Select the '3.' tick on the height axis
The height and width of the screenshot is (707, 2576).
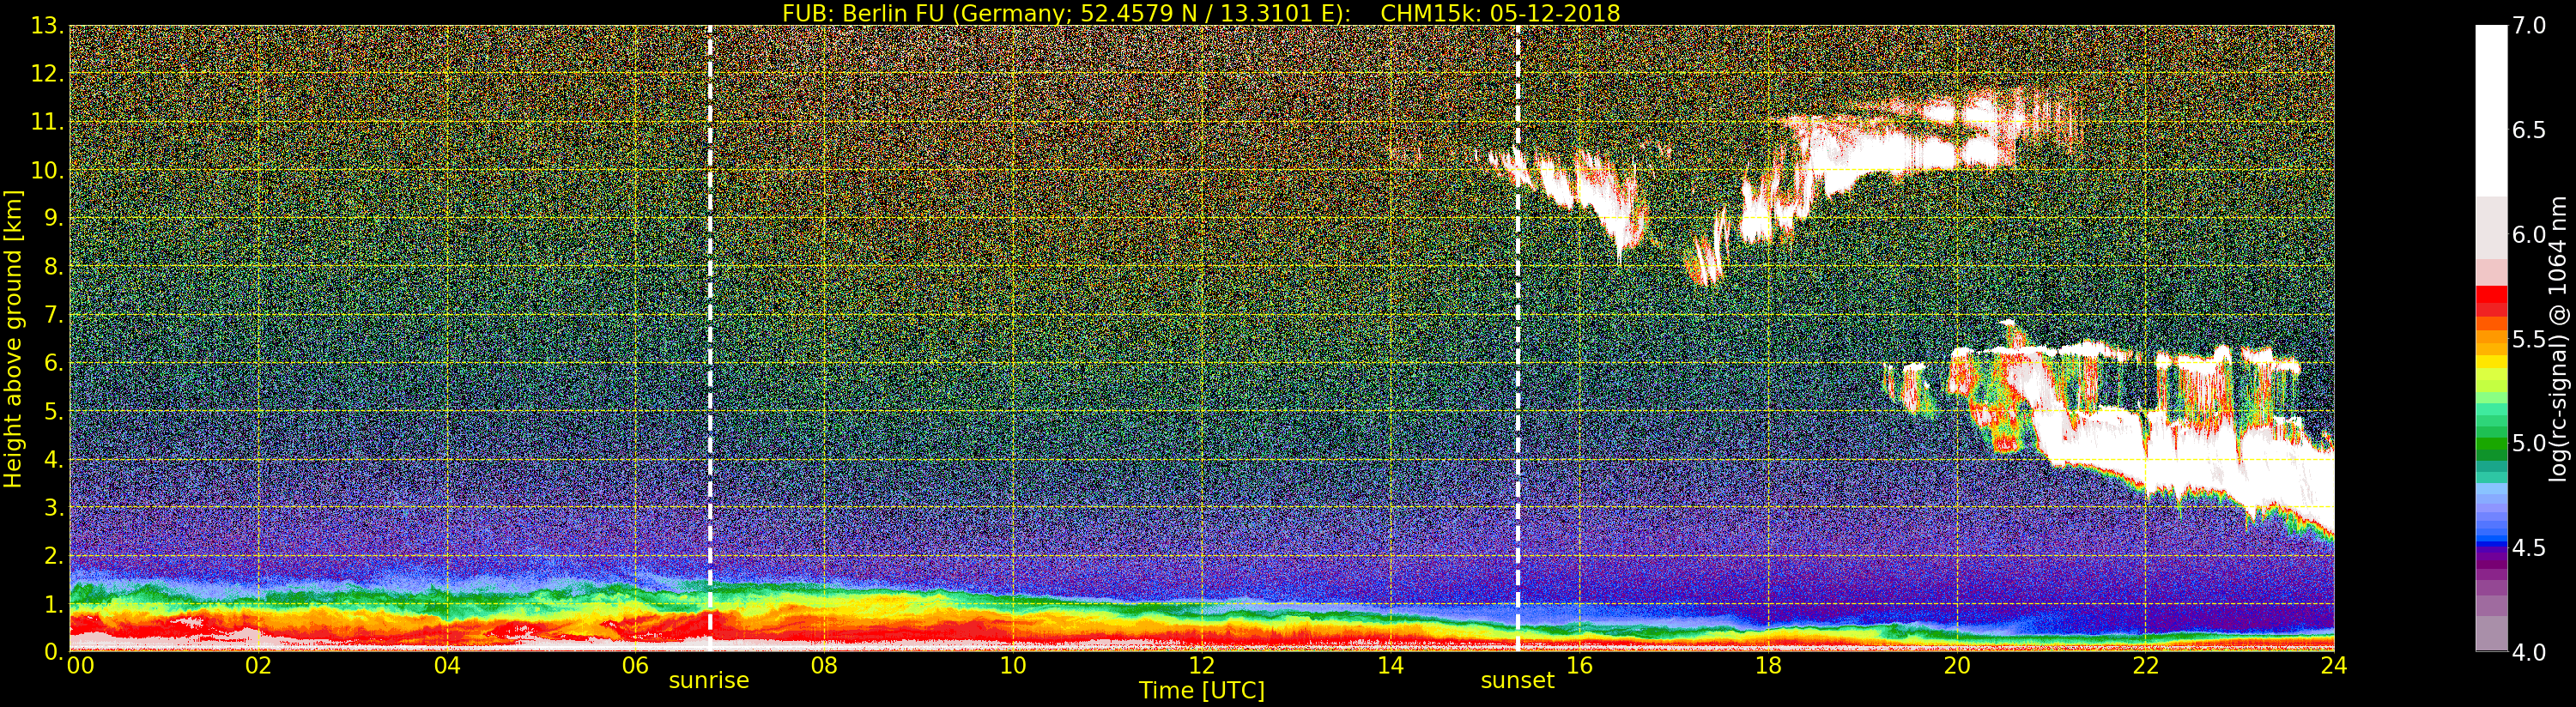[53, 508]
